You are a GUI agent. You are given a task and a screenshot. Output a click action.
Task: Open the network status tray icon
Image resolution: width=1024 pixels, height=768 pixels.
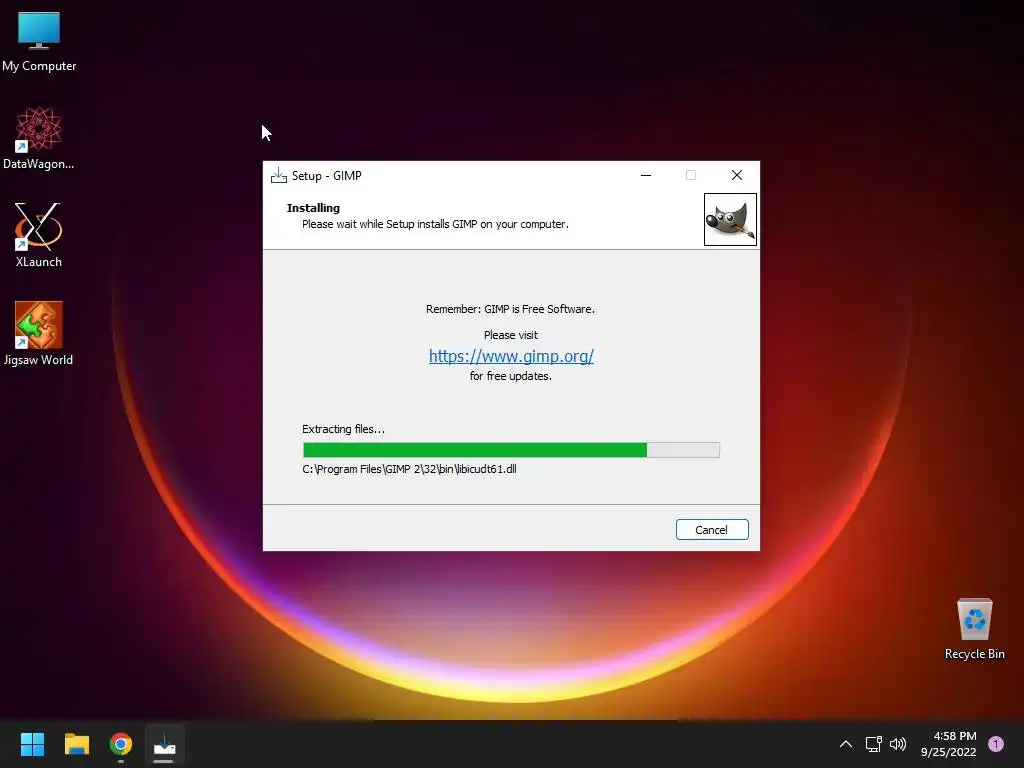873,744
